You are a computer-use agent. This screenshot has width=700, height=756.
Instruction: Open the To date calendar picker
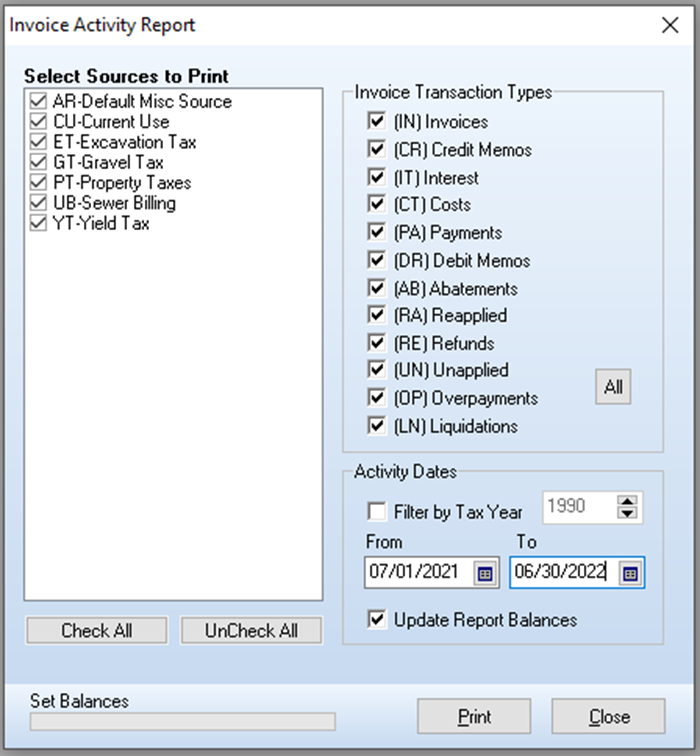click(x=630, y=573)
